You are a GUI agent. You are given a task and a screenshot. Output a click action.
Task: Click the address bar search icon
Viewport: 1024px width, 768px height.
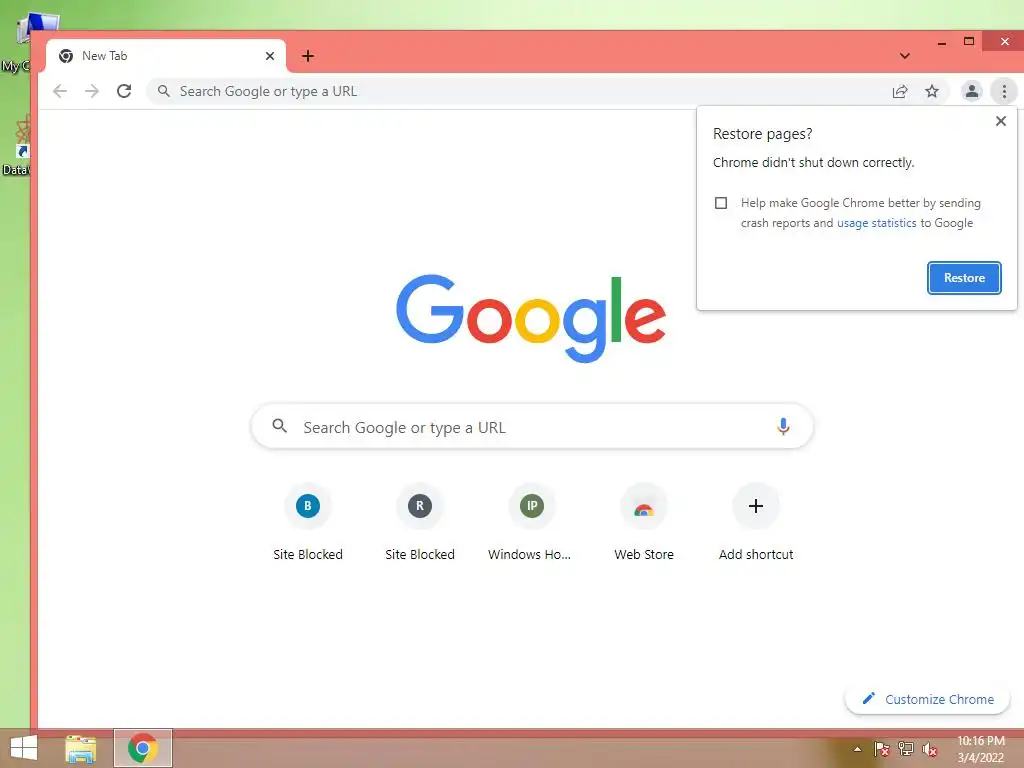tap(164, 91)
